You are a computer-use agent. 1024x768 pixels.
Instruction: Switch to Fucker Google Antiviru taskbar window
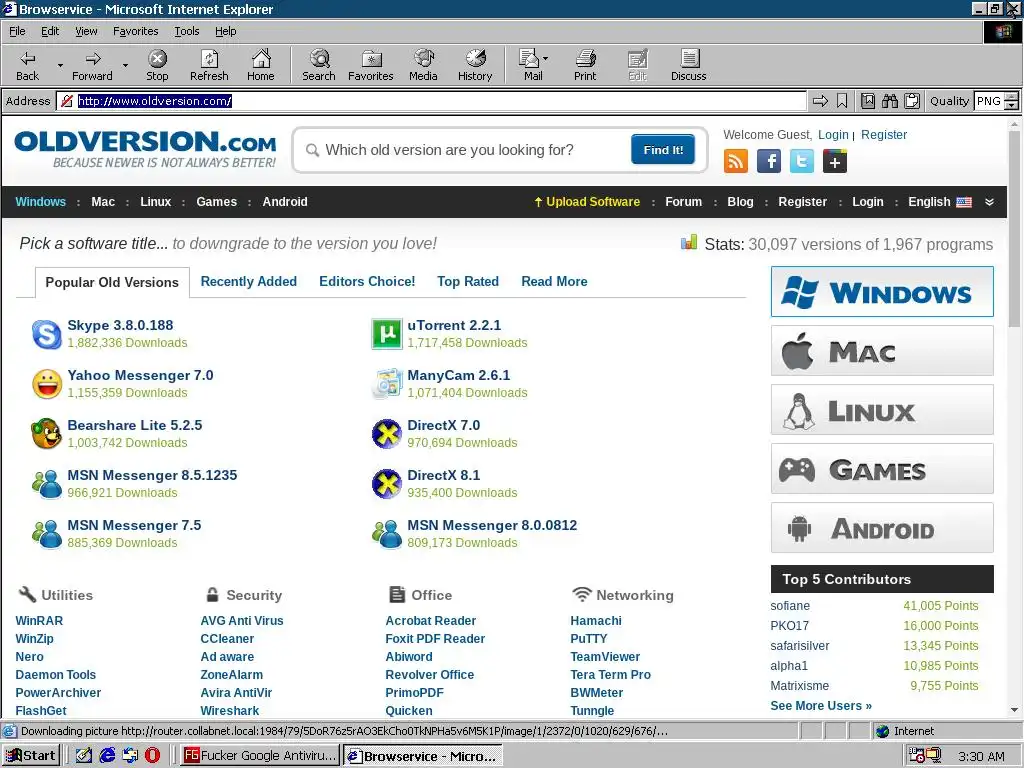(x=260, y=756)
